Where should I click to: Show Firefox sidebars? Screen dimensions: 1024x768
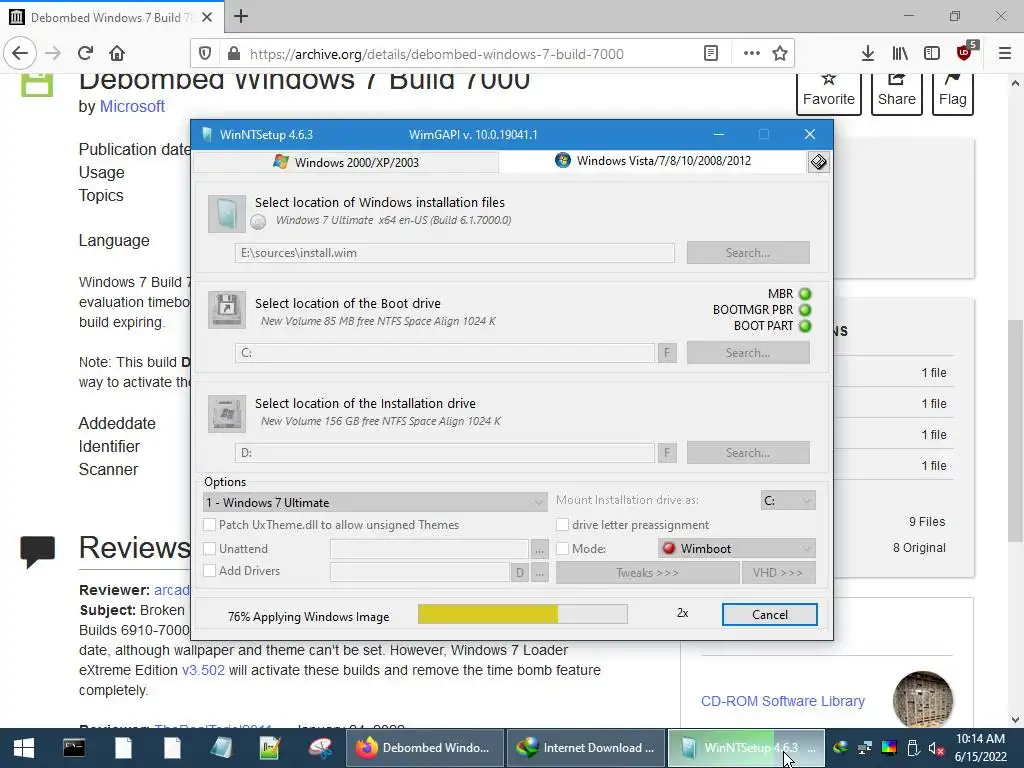click(932, 54)
